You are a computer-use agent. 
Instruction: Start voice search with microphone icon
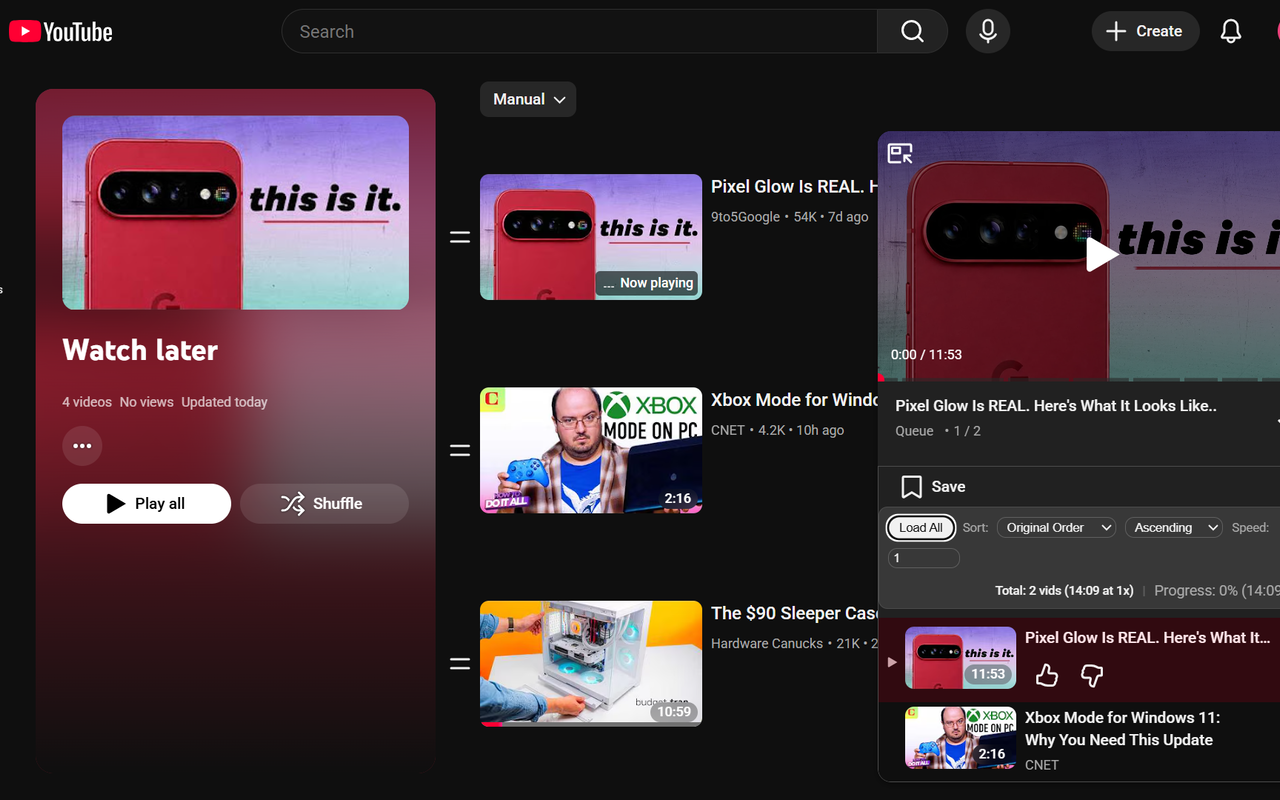point(988,32)
